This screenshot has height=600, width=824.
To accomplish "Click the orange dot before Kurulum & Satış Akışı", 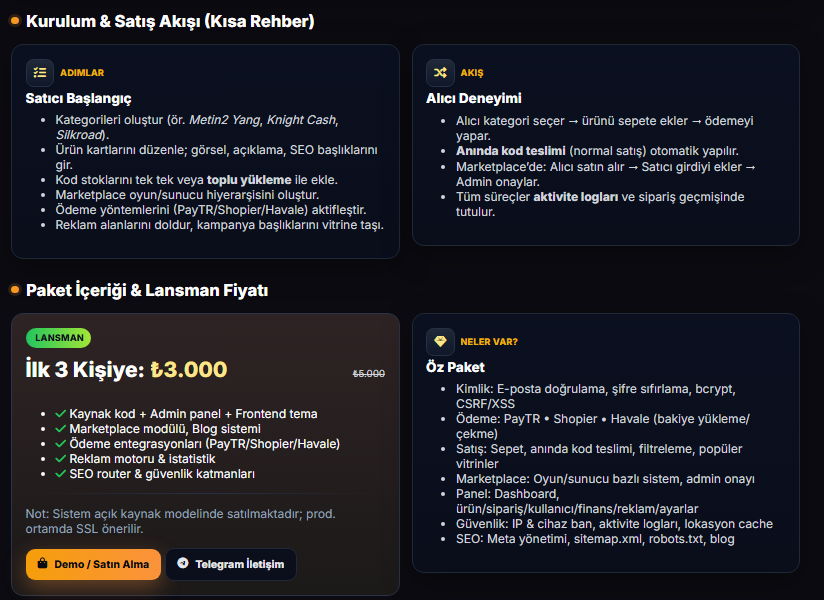I will point(14,21).
